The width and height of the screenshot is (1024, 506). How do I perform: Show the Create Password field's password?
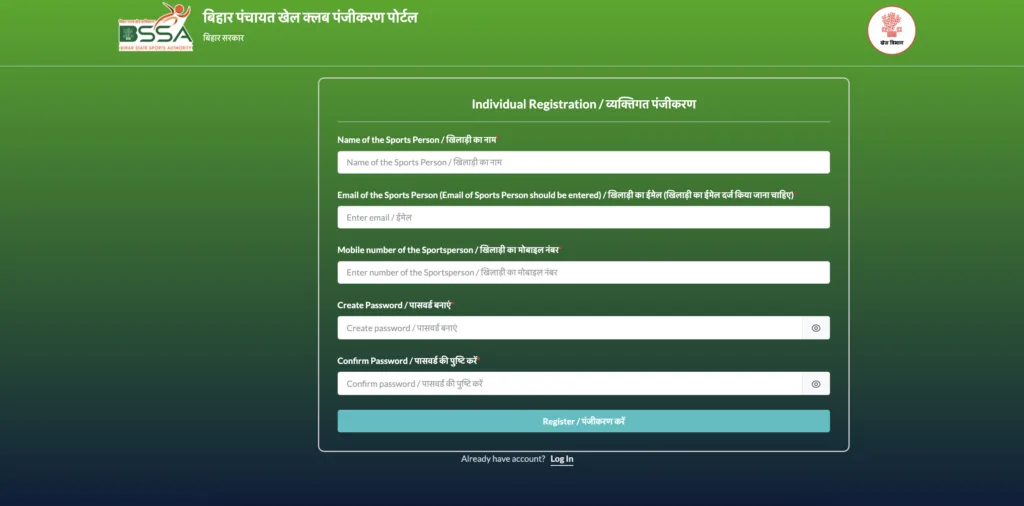pos(816,328)
